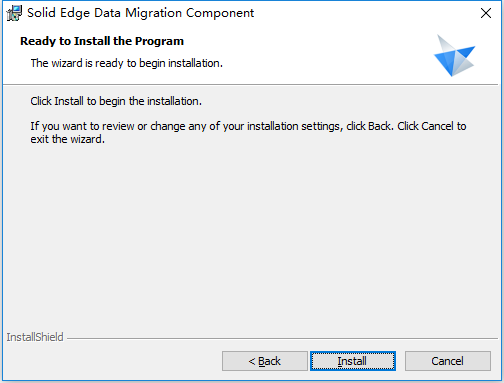Click the divider below the header banner
The width and height of the screenshot is (504, 383).
250,85
